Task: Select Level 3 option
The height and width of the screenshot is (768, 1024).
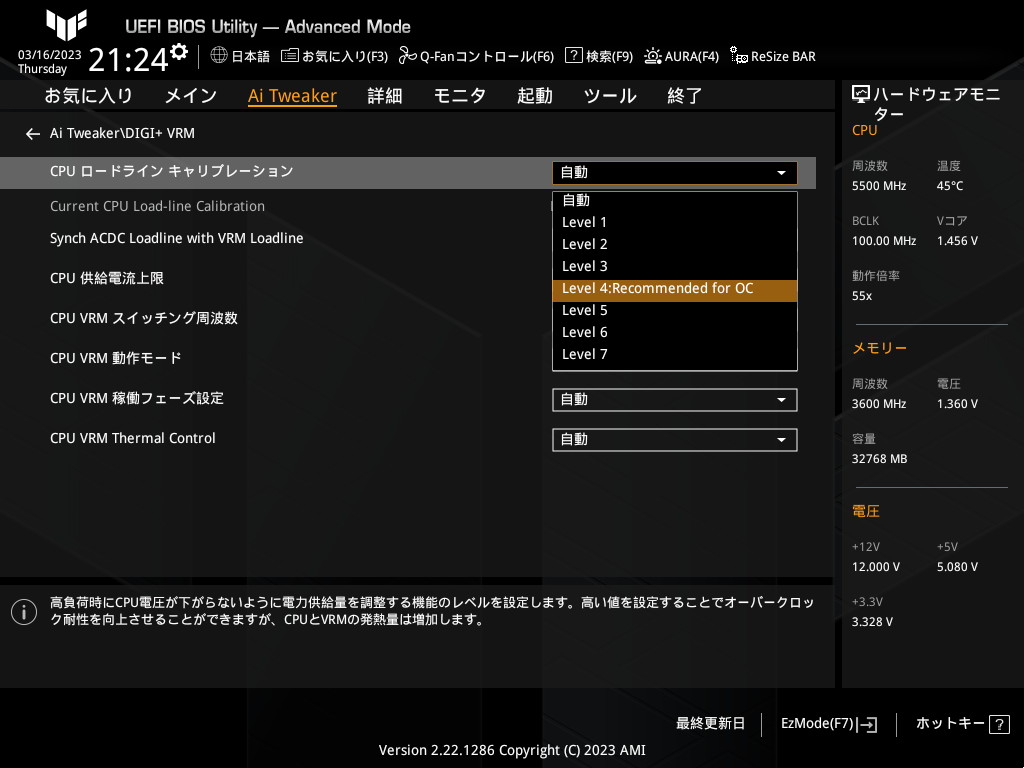Action: [675, 266]
